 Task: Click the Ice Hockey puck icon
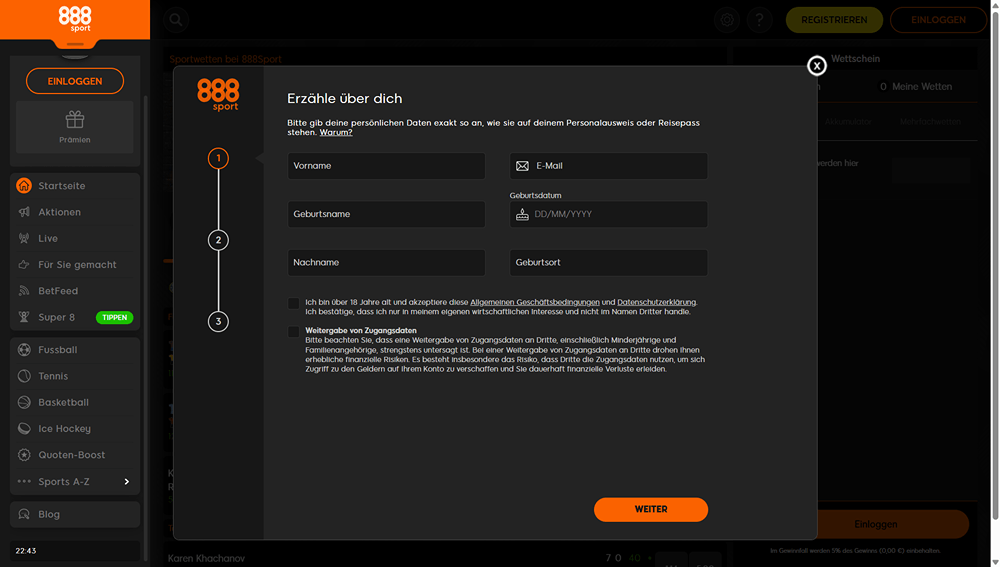pos(24,429)
